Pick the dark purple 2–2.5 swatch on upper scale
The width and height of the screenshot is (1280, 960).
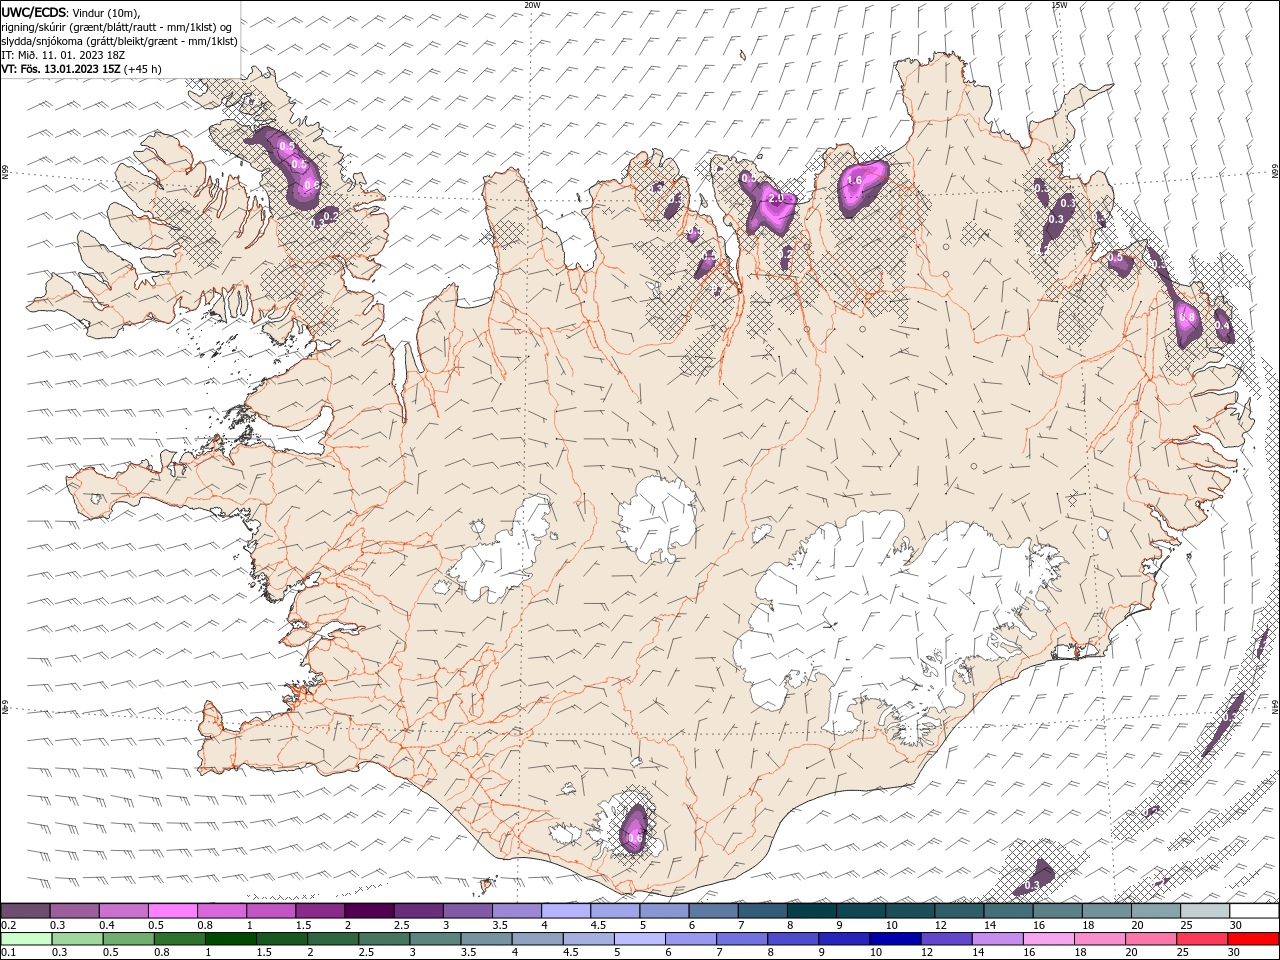click(369, 911)
